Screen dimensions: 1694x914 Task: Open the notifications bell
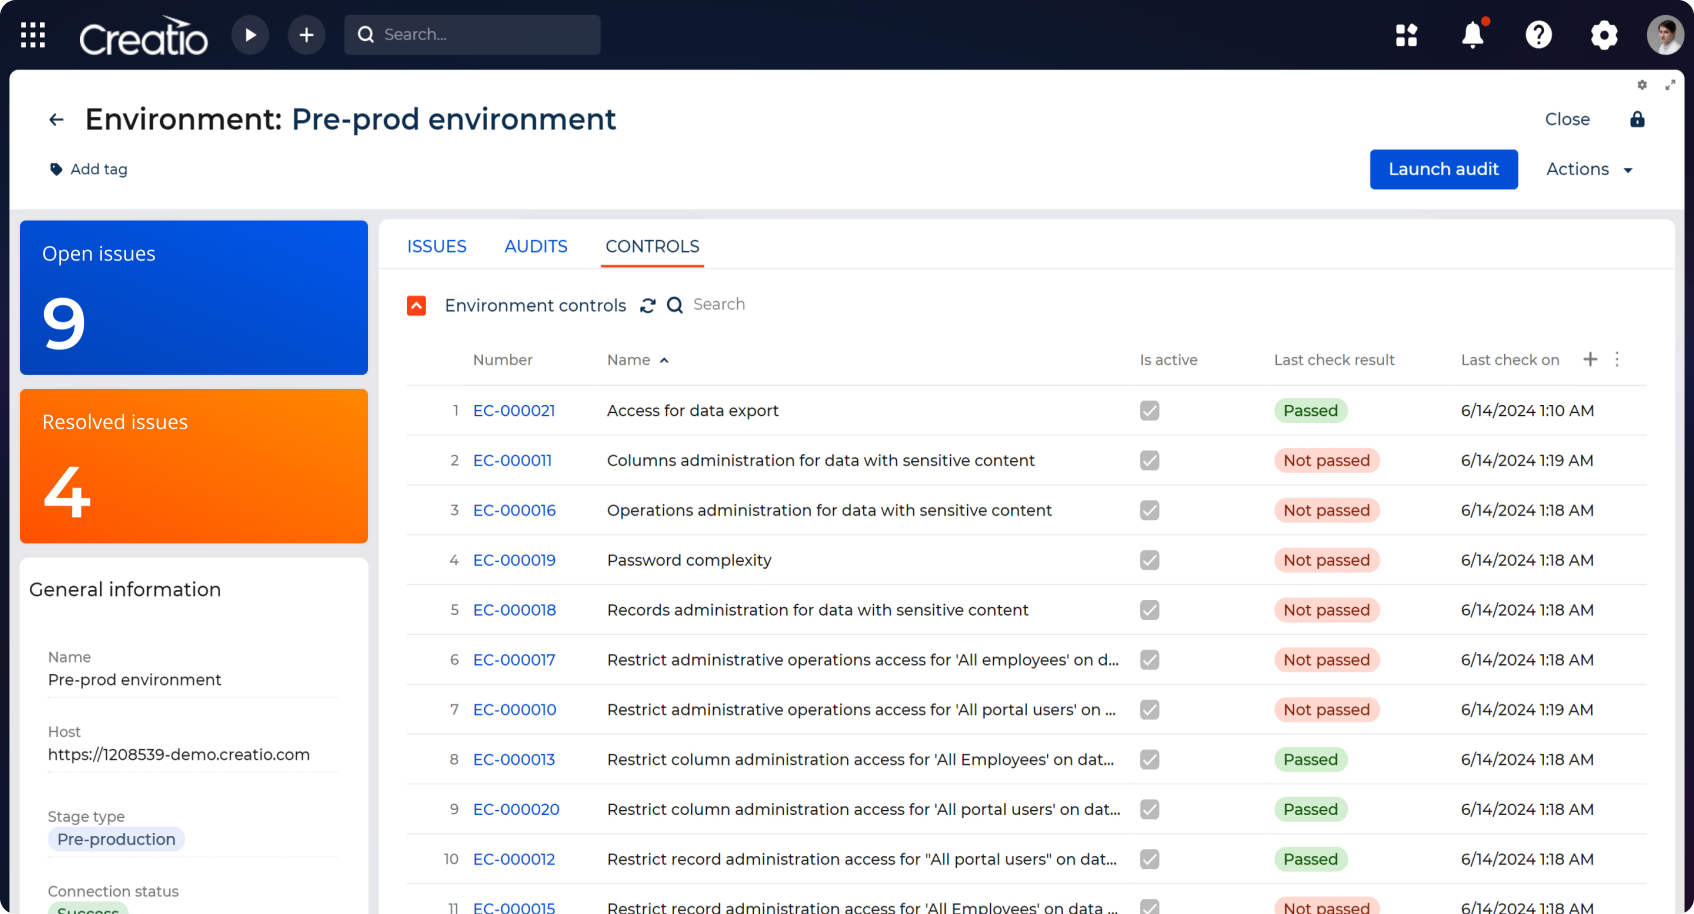click(x=1473, y=35)
